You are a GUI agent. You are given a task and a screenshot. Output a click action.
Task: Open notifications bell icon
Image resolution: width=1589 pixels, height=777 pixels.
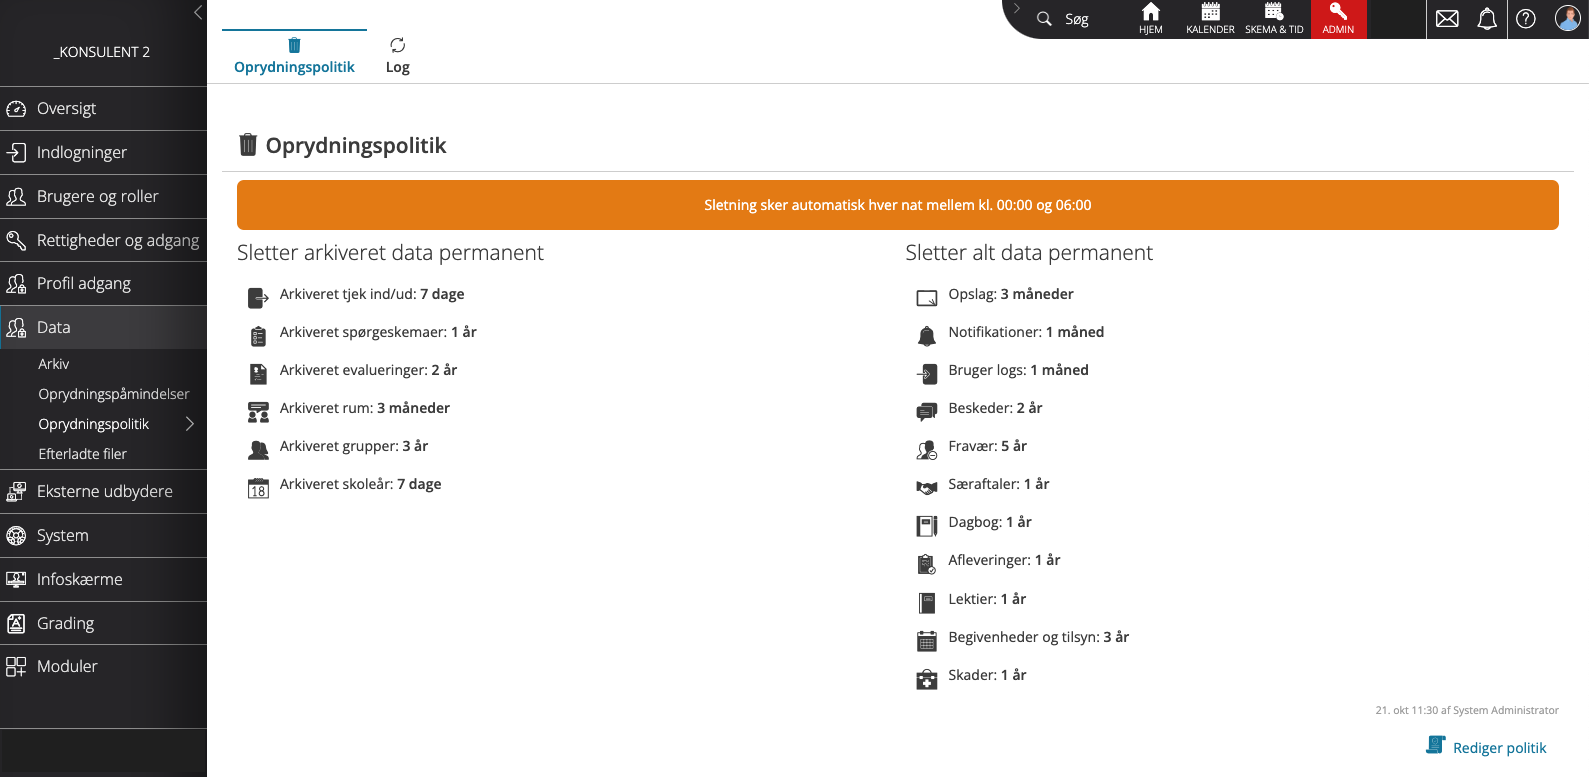1487,19
